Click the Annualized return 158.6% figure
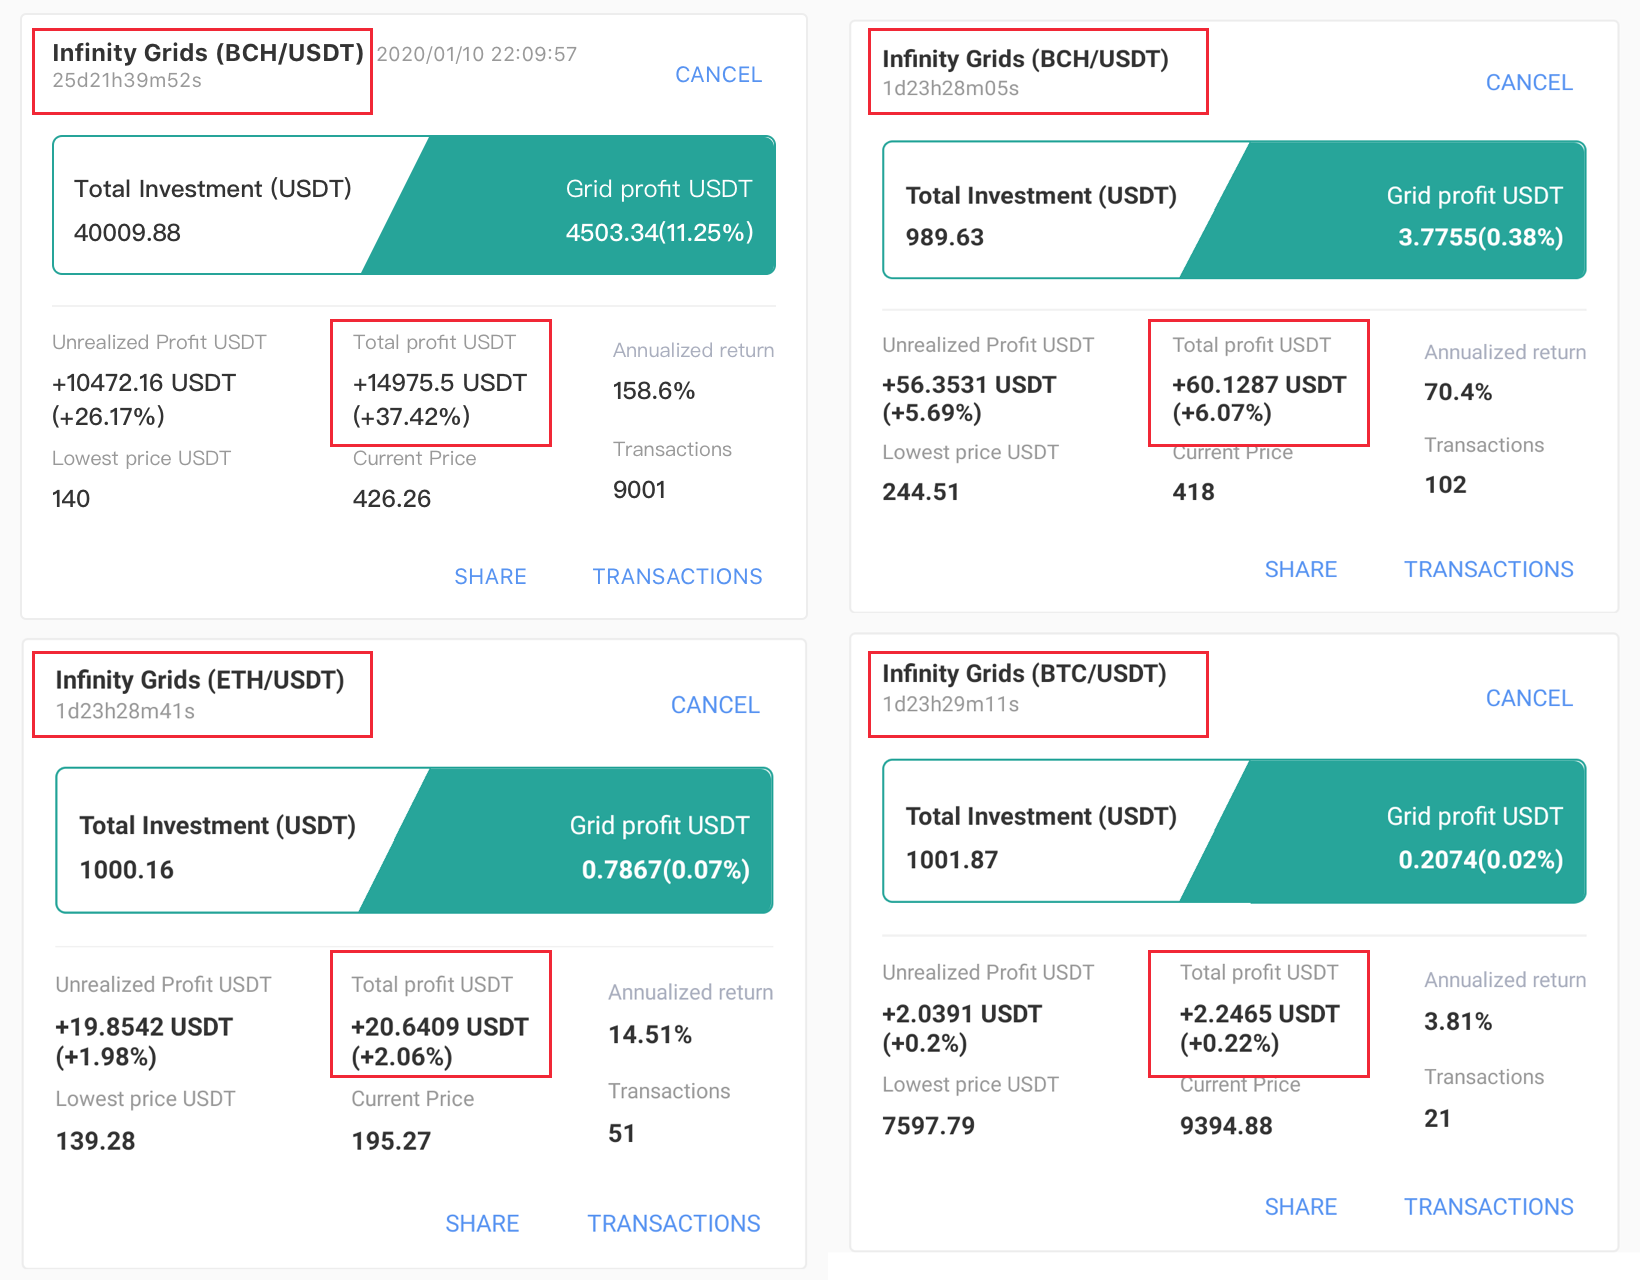The width and height of the screenshot is (1640, 1280). (x=654, y=391)
